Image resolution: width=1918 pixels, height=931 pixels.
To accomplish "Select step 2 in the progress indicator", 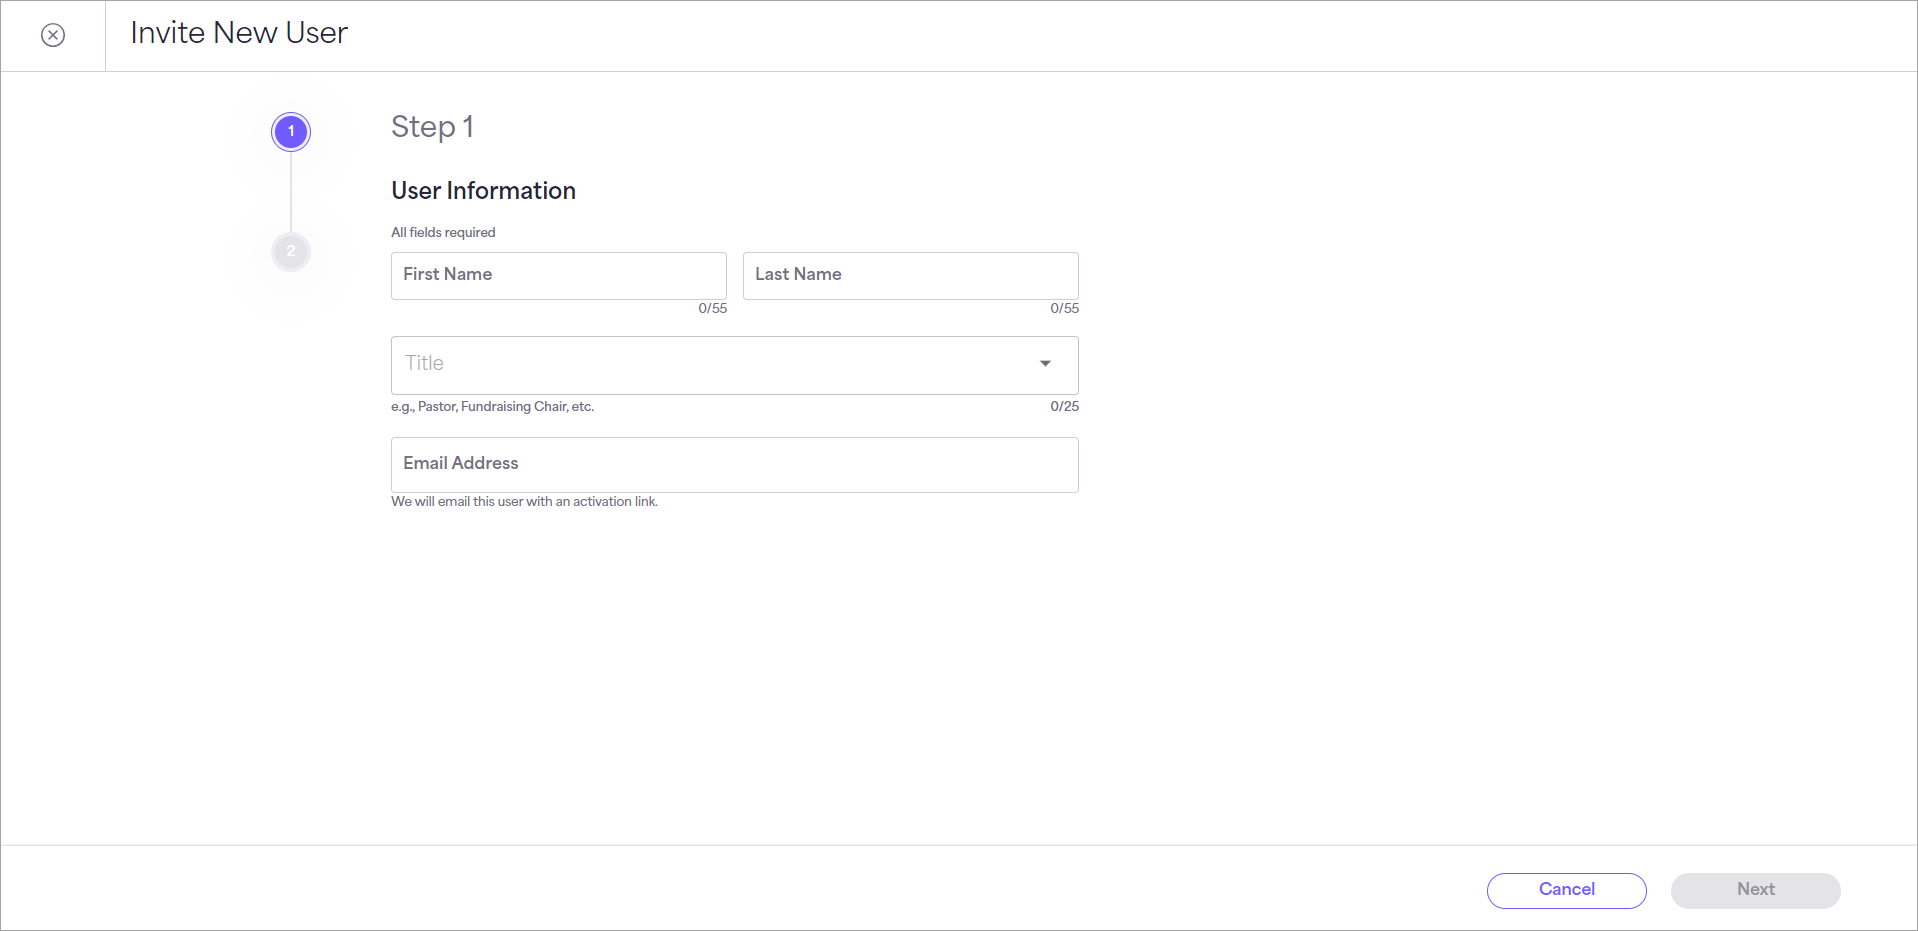I will pos(291,251).
